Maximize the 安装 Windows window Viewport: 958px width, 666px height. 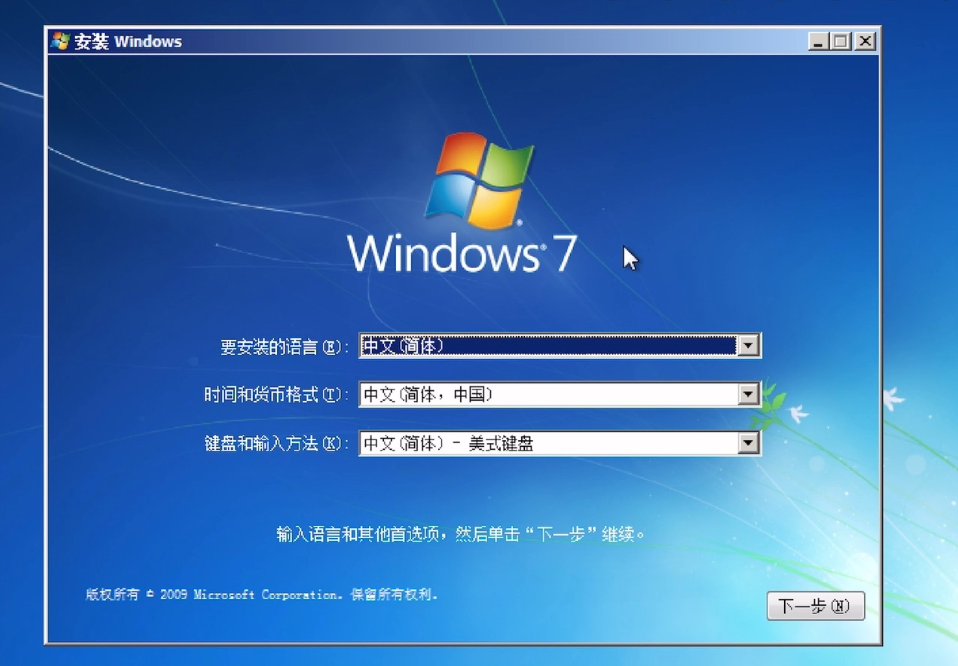841,42
